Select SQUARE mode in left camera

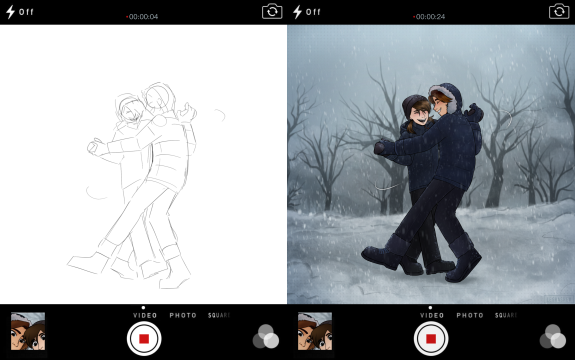[219, 315]
